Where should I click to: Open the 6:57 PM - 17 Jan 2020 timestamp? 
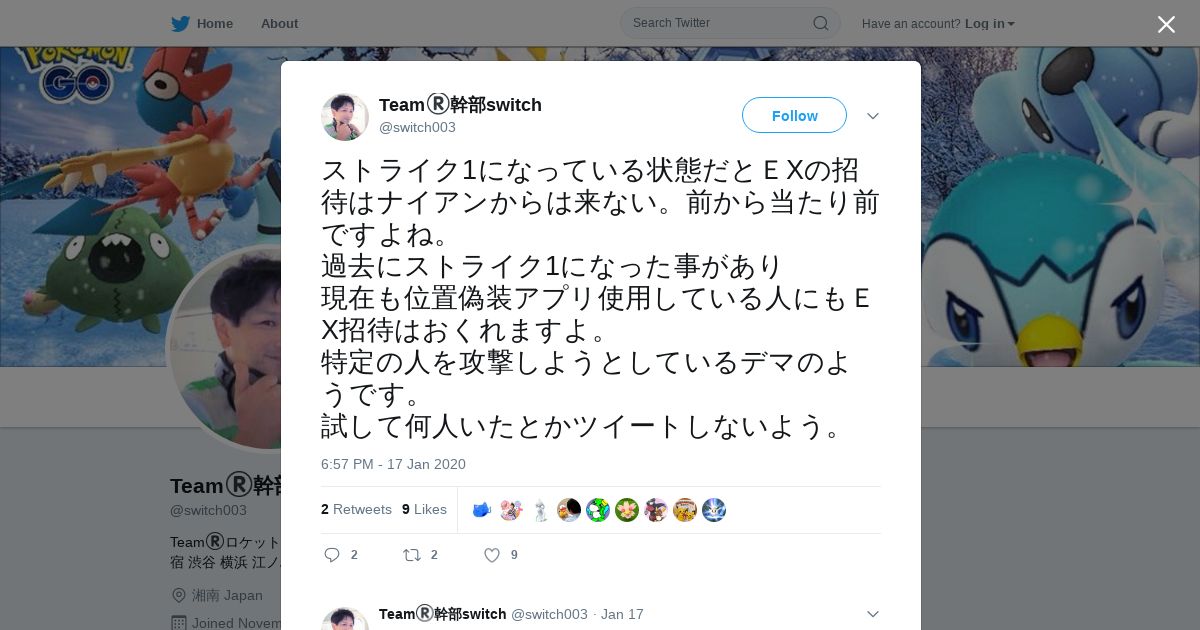click(393, 464)
